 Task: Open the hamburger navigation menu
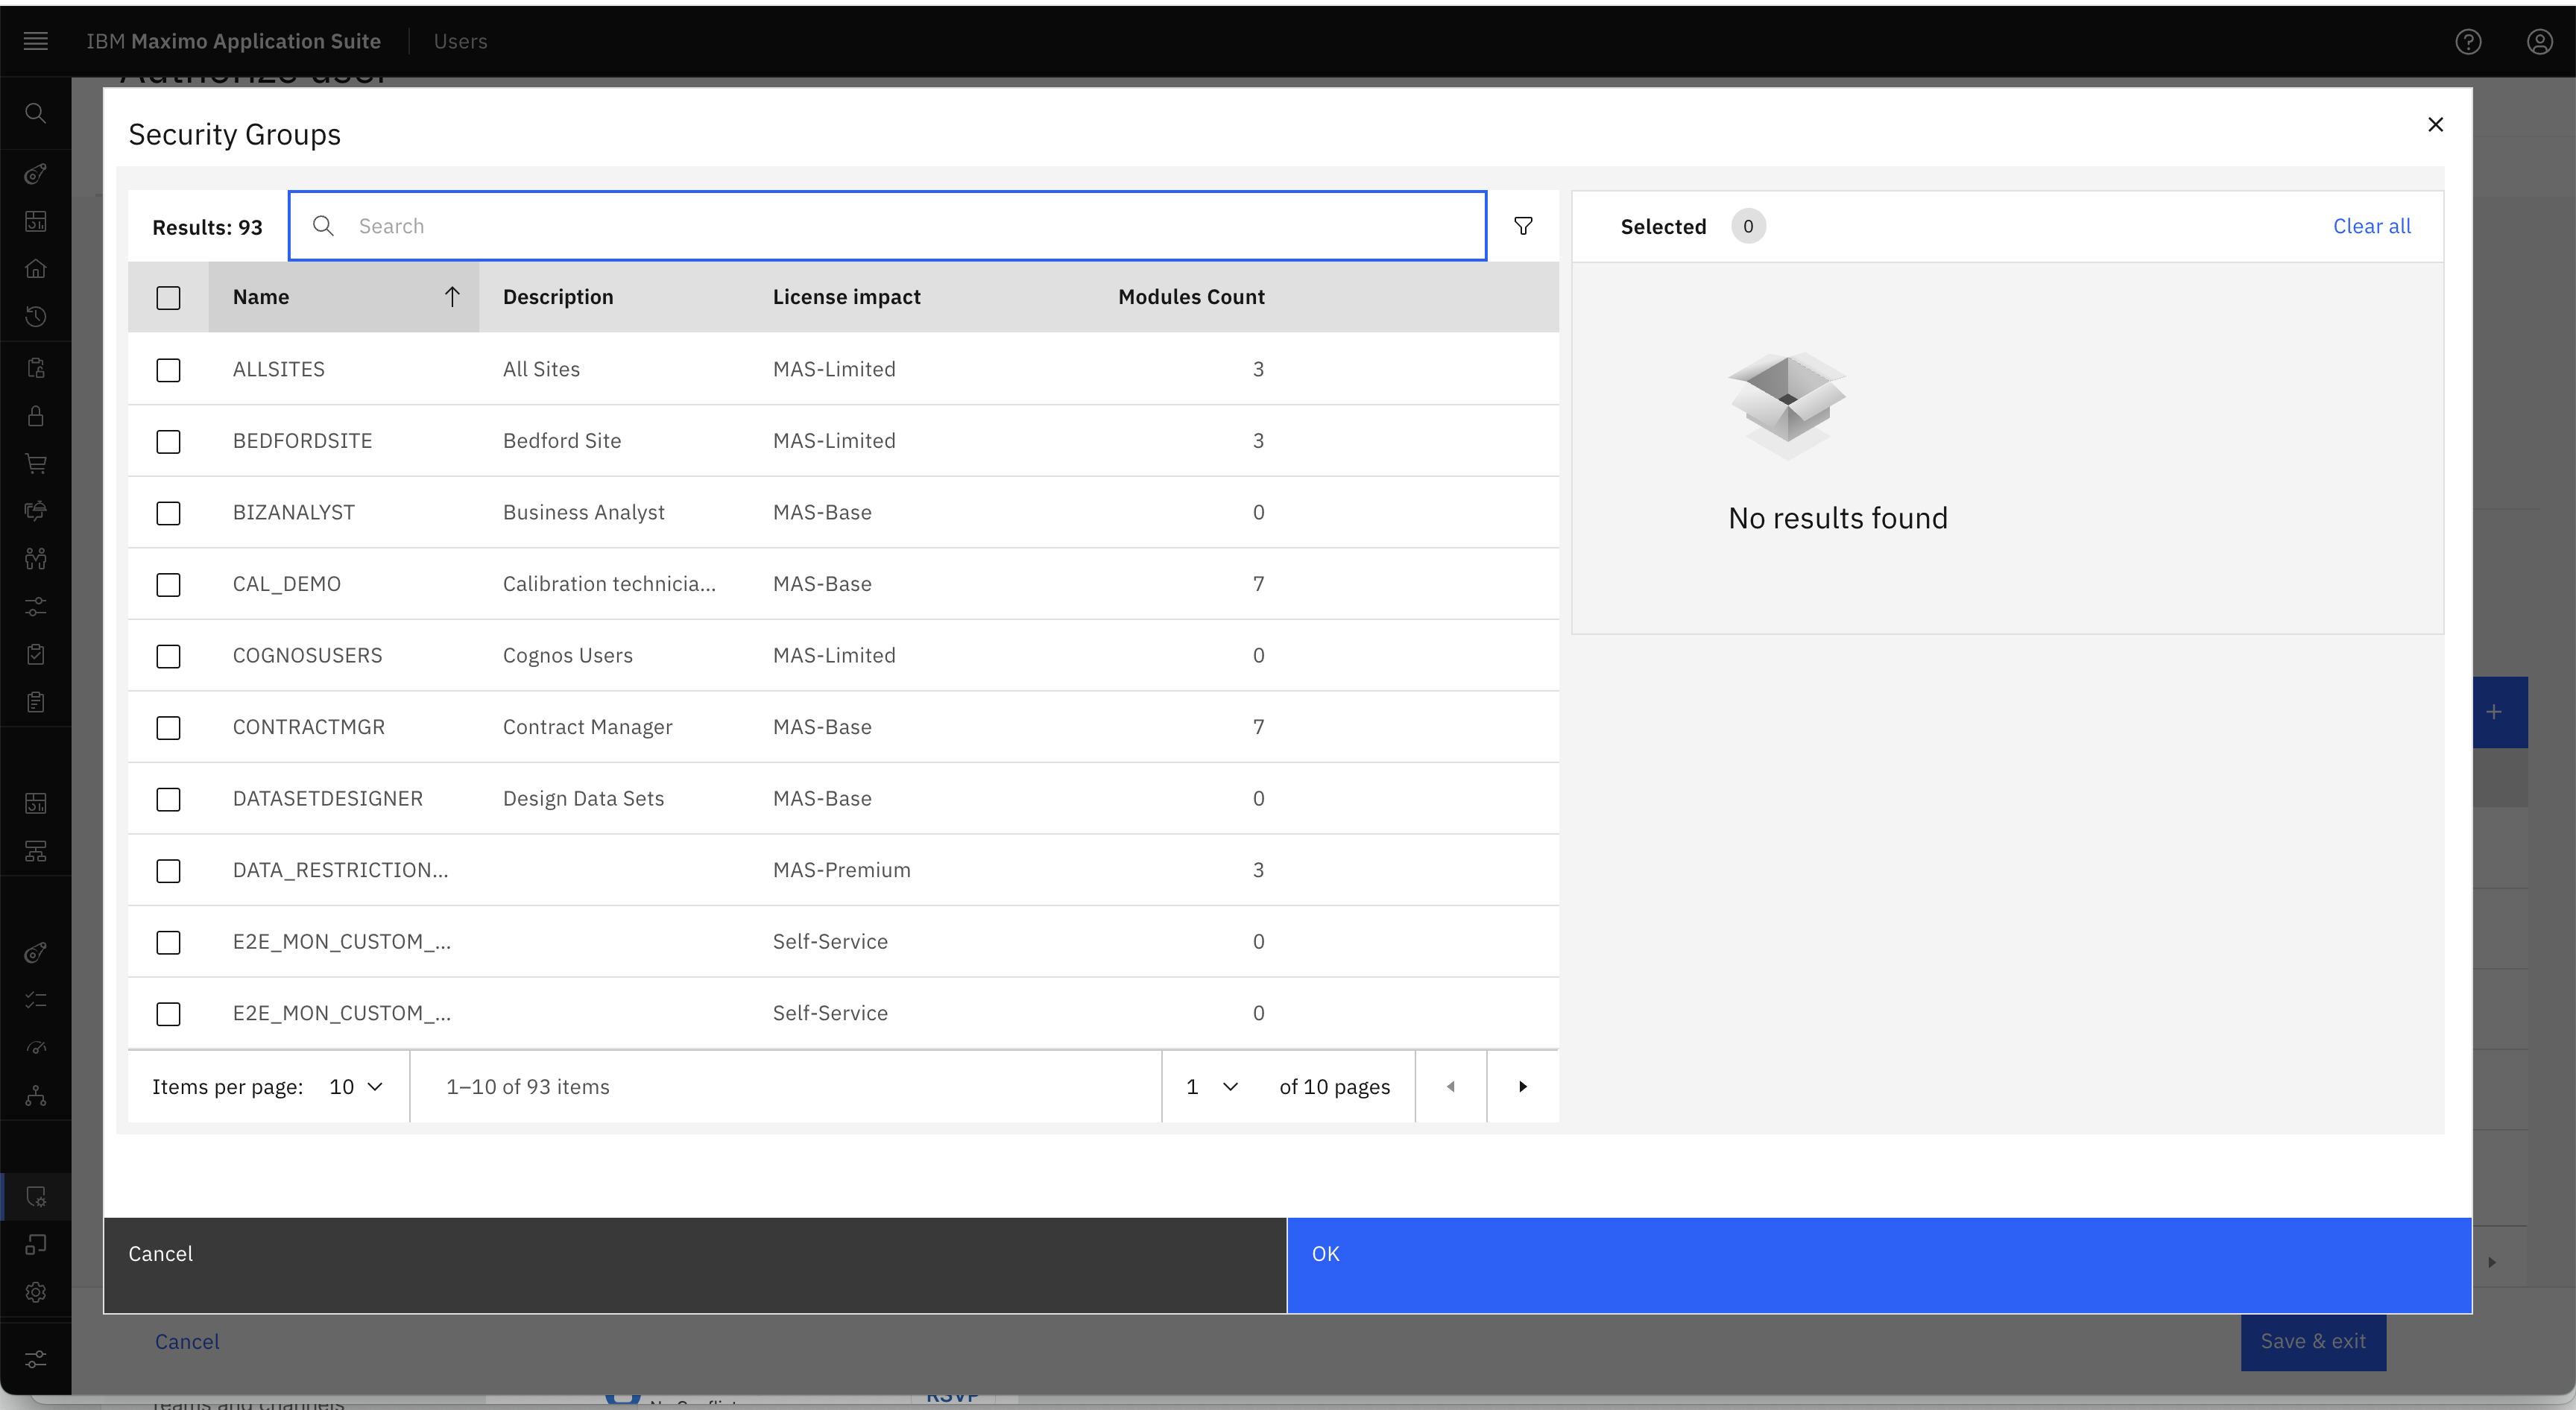tap(36, 41)
